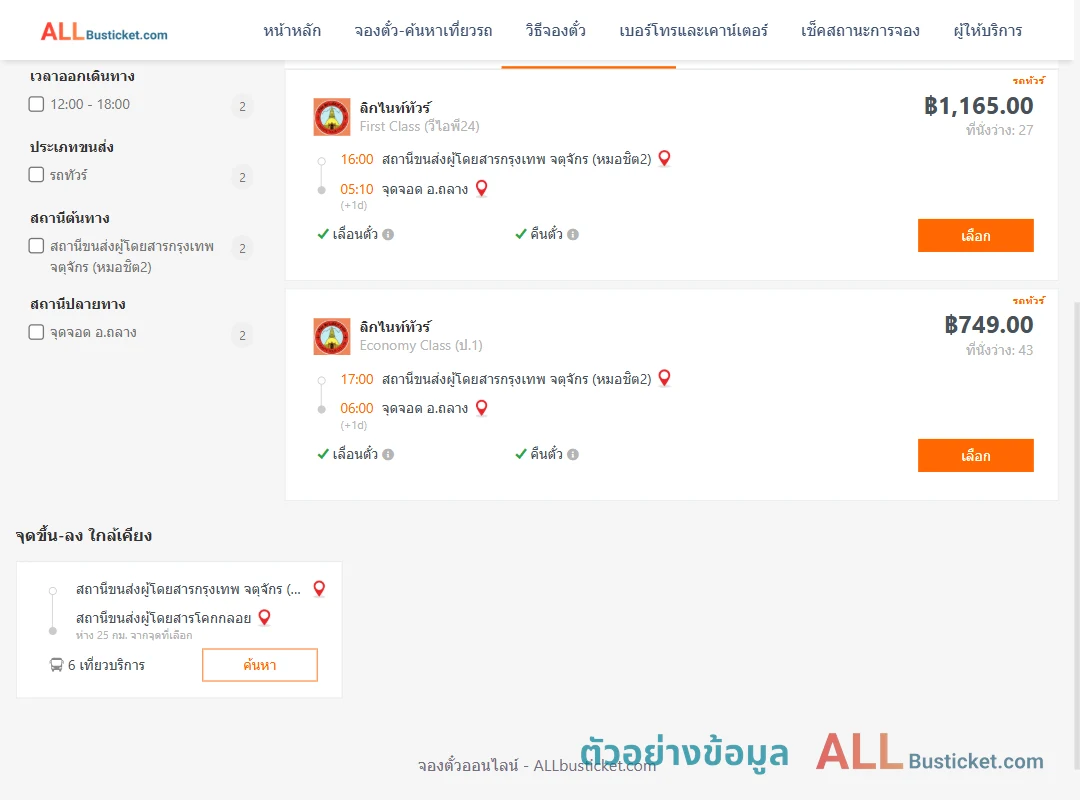The height and width of the screenshot is (800, 1080).
Task: Click the ALLBusticket.com logo in header
Action: (104, 32)
